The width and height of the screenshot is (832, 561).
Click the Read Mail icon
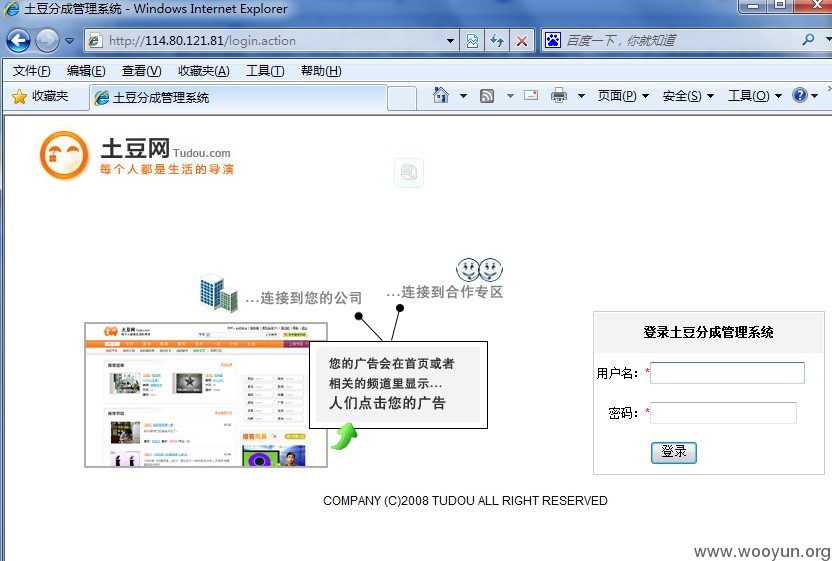[x=531, y=96]
